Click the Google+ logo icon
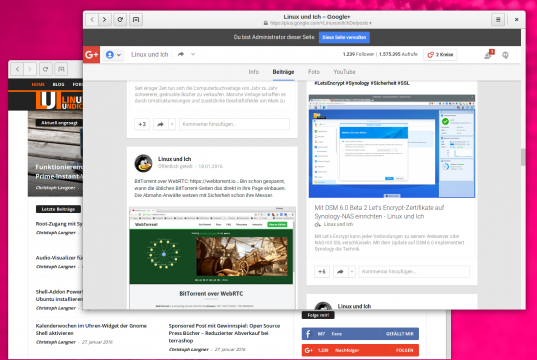The height and width of the screenshot is (360, 537). pos(91,54)
